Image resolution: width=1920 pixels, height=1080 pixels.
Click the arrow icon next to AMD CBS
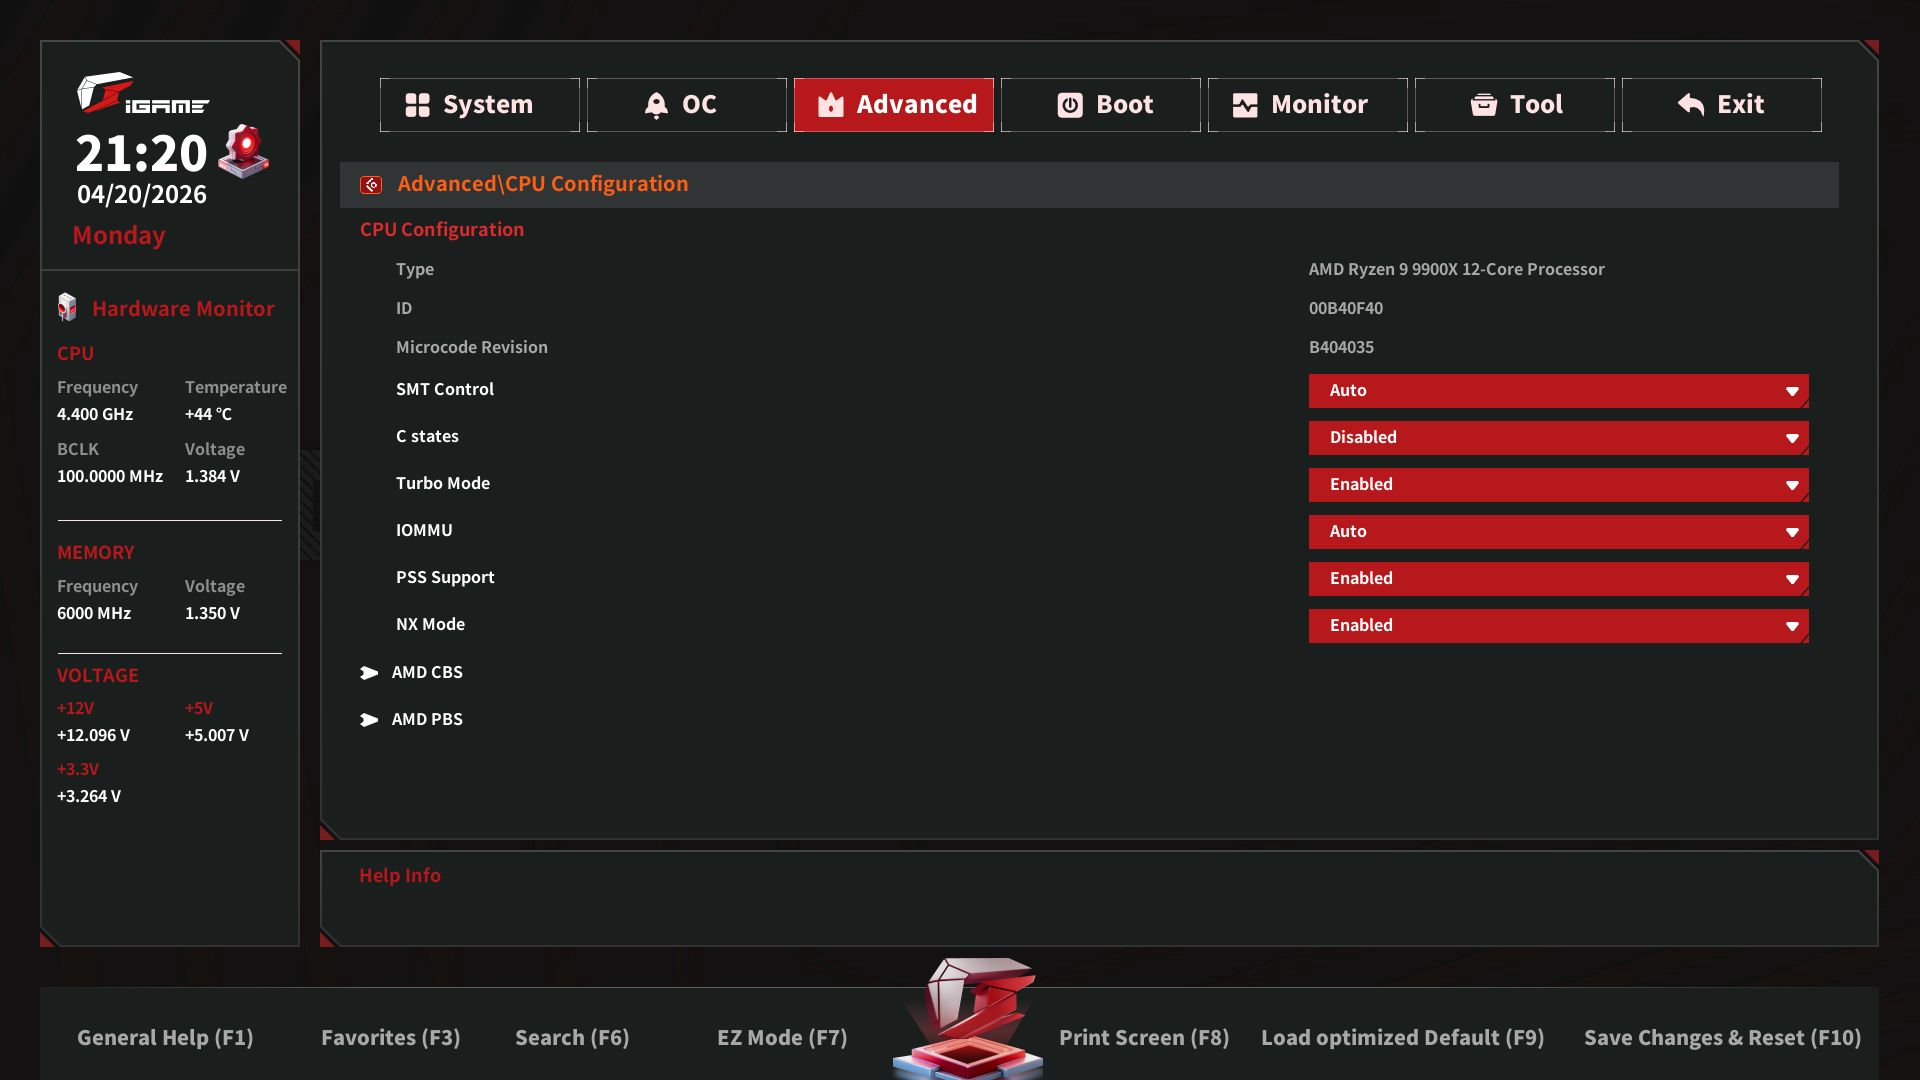click(369, 673)
